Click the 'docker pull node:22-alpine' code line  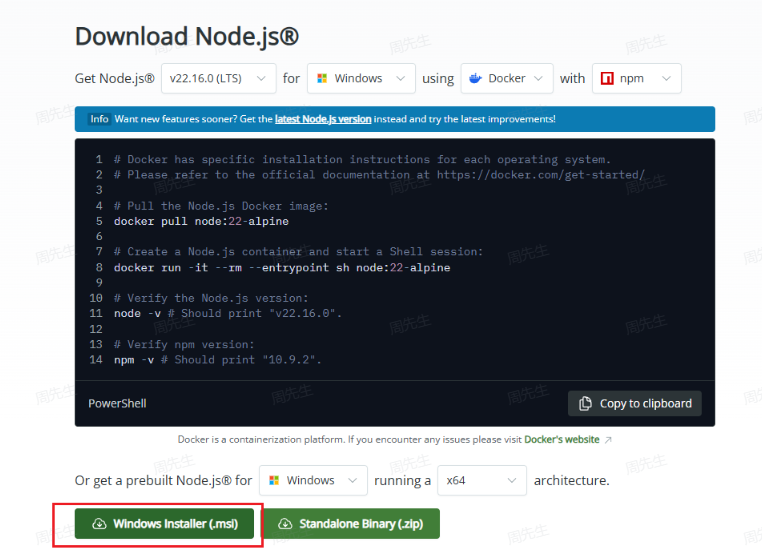[x=201, y=221]
